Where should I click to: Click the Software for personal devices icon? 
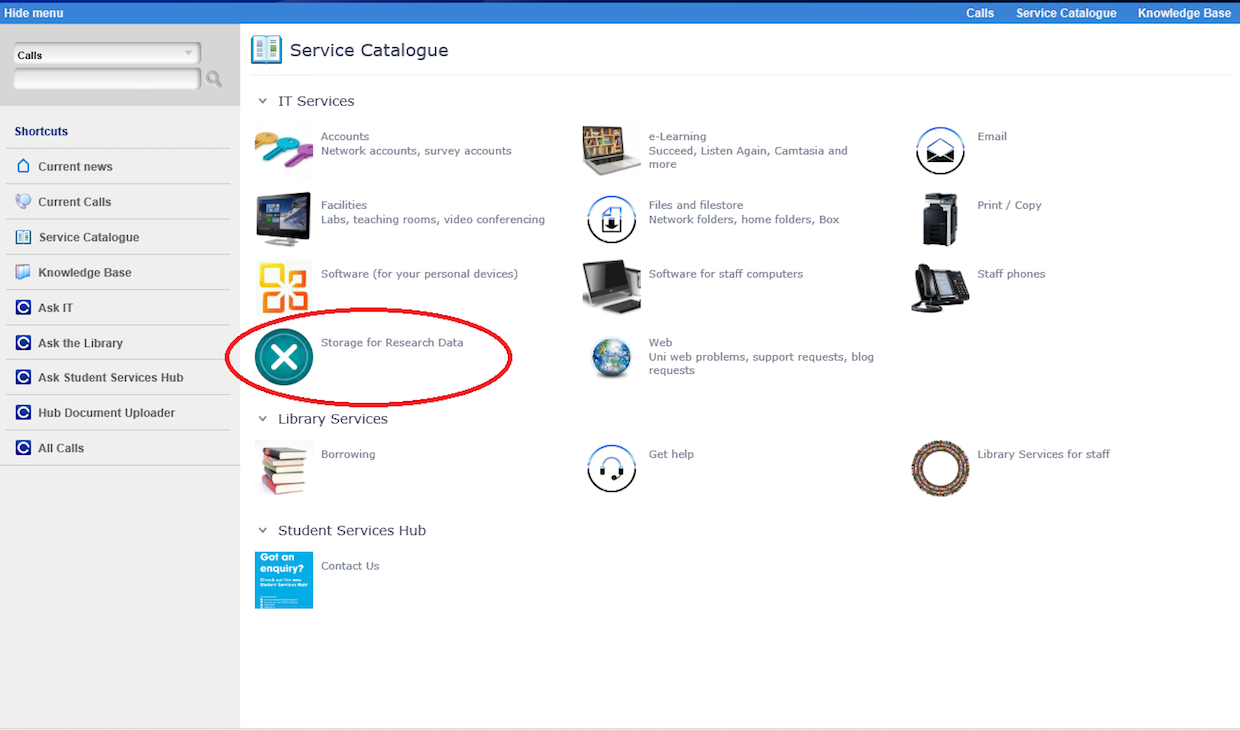point(283,288)
